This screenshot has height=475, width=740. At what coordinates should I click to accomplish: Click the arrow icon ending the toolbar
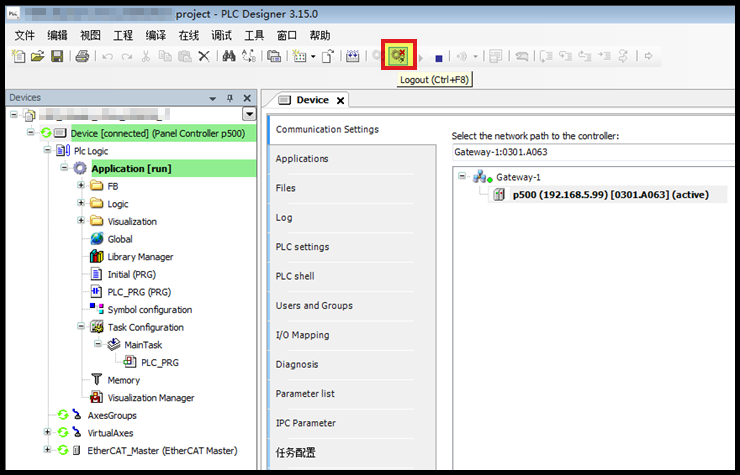(x=648, y=56)
